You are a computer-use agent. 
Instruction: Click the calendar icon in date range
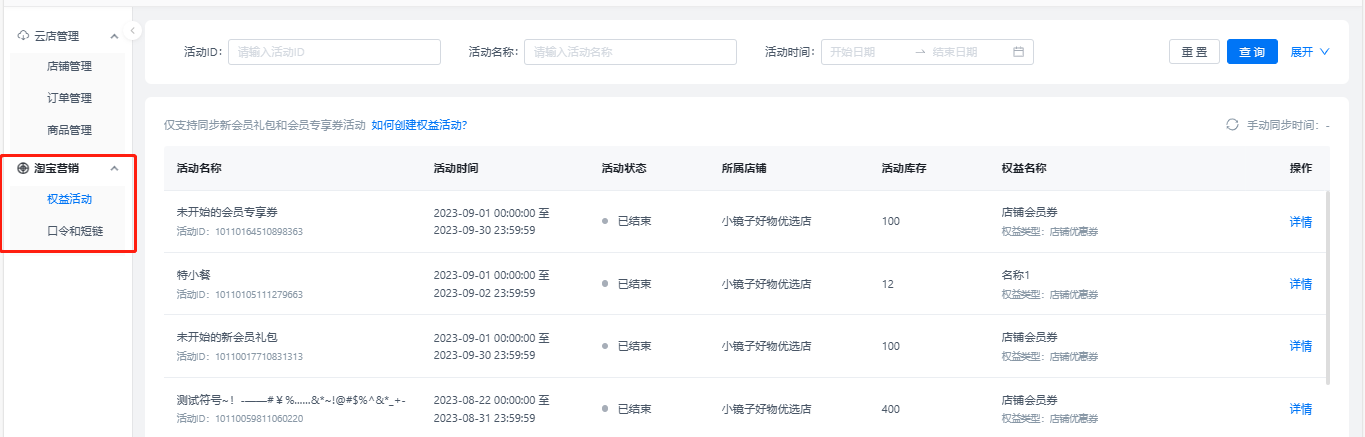(x=1018, y=52)
